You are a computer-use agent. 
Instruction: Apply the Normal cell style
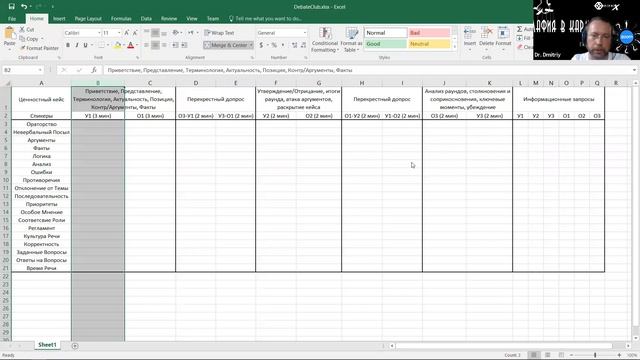385,33
